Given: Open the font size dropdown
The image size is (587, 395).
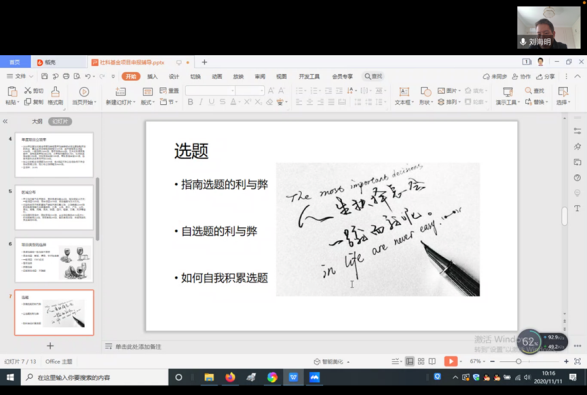Looking at the screenshot, I should (261, 91).
